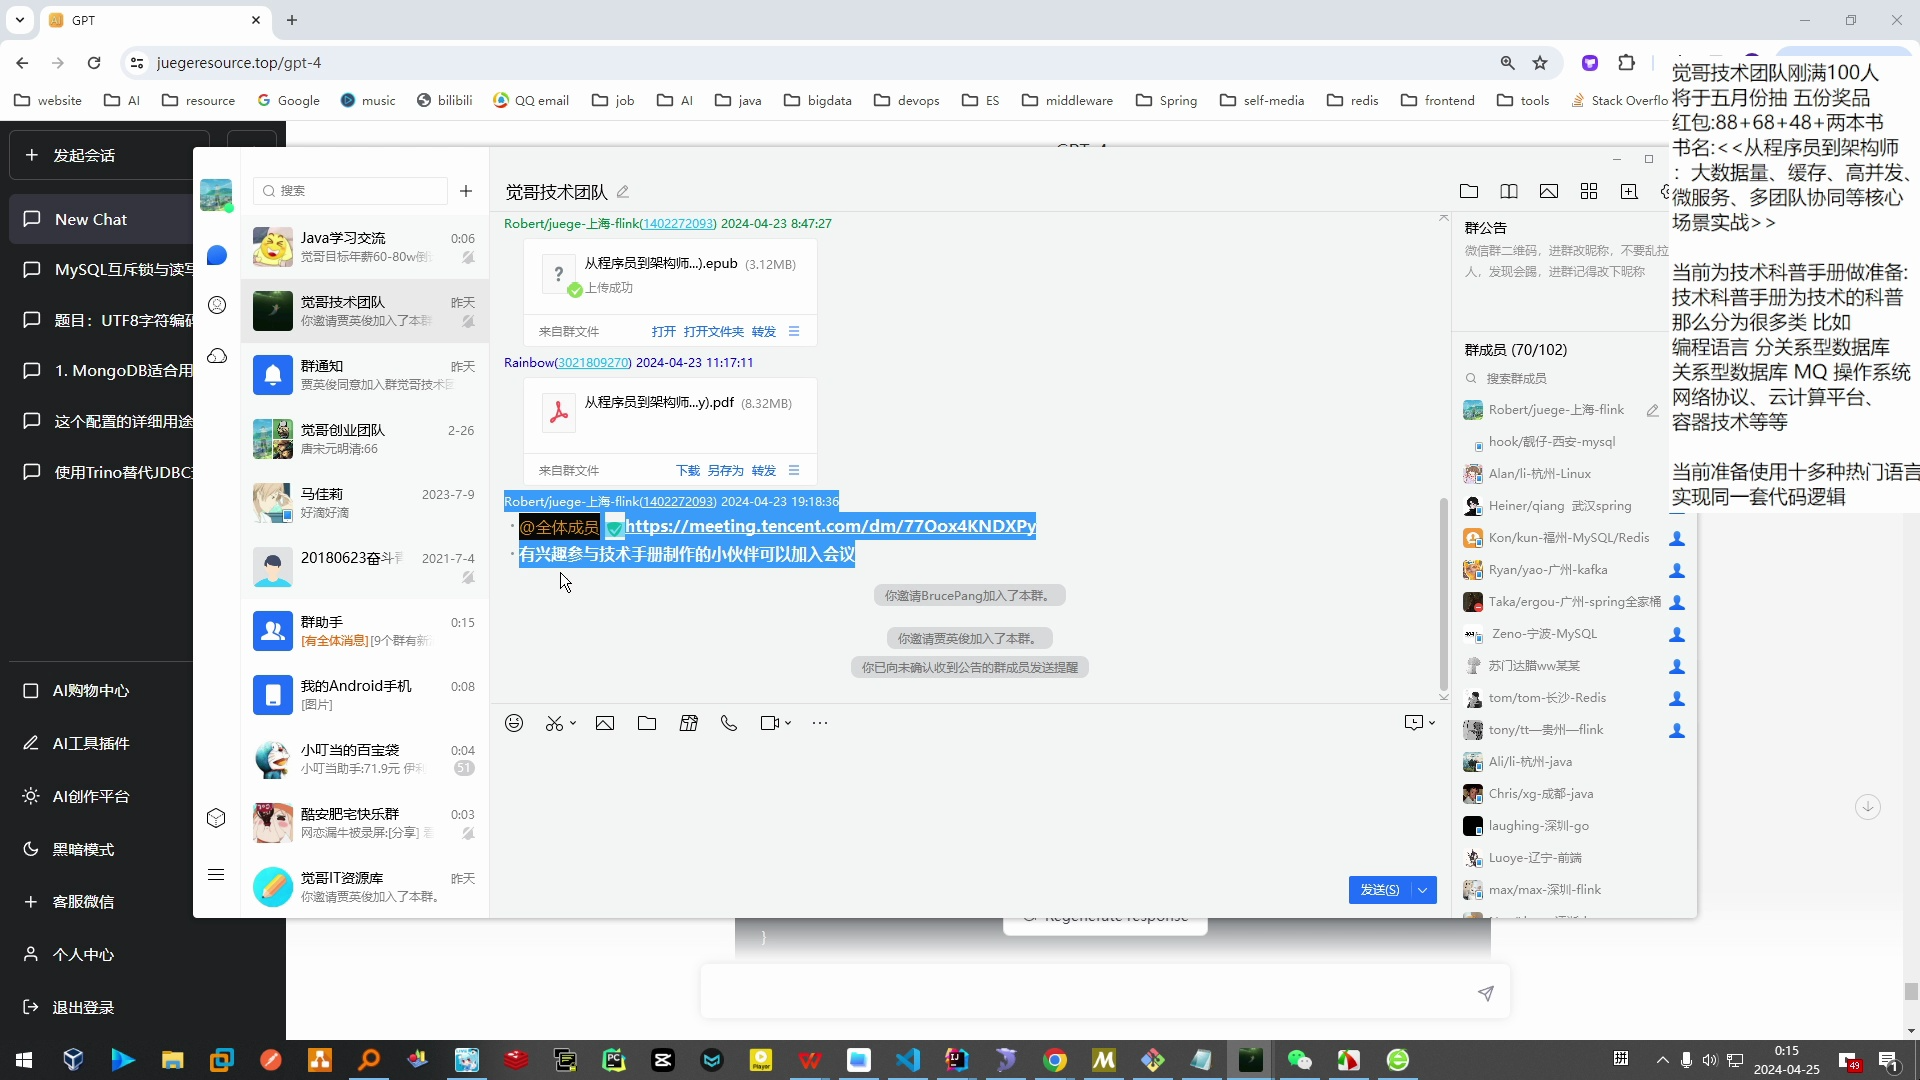
Task: Open group apps grid icon in header
Action: (1589, 191)
